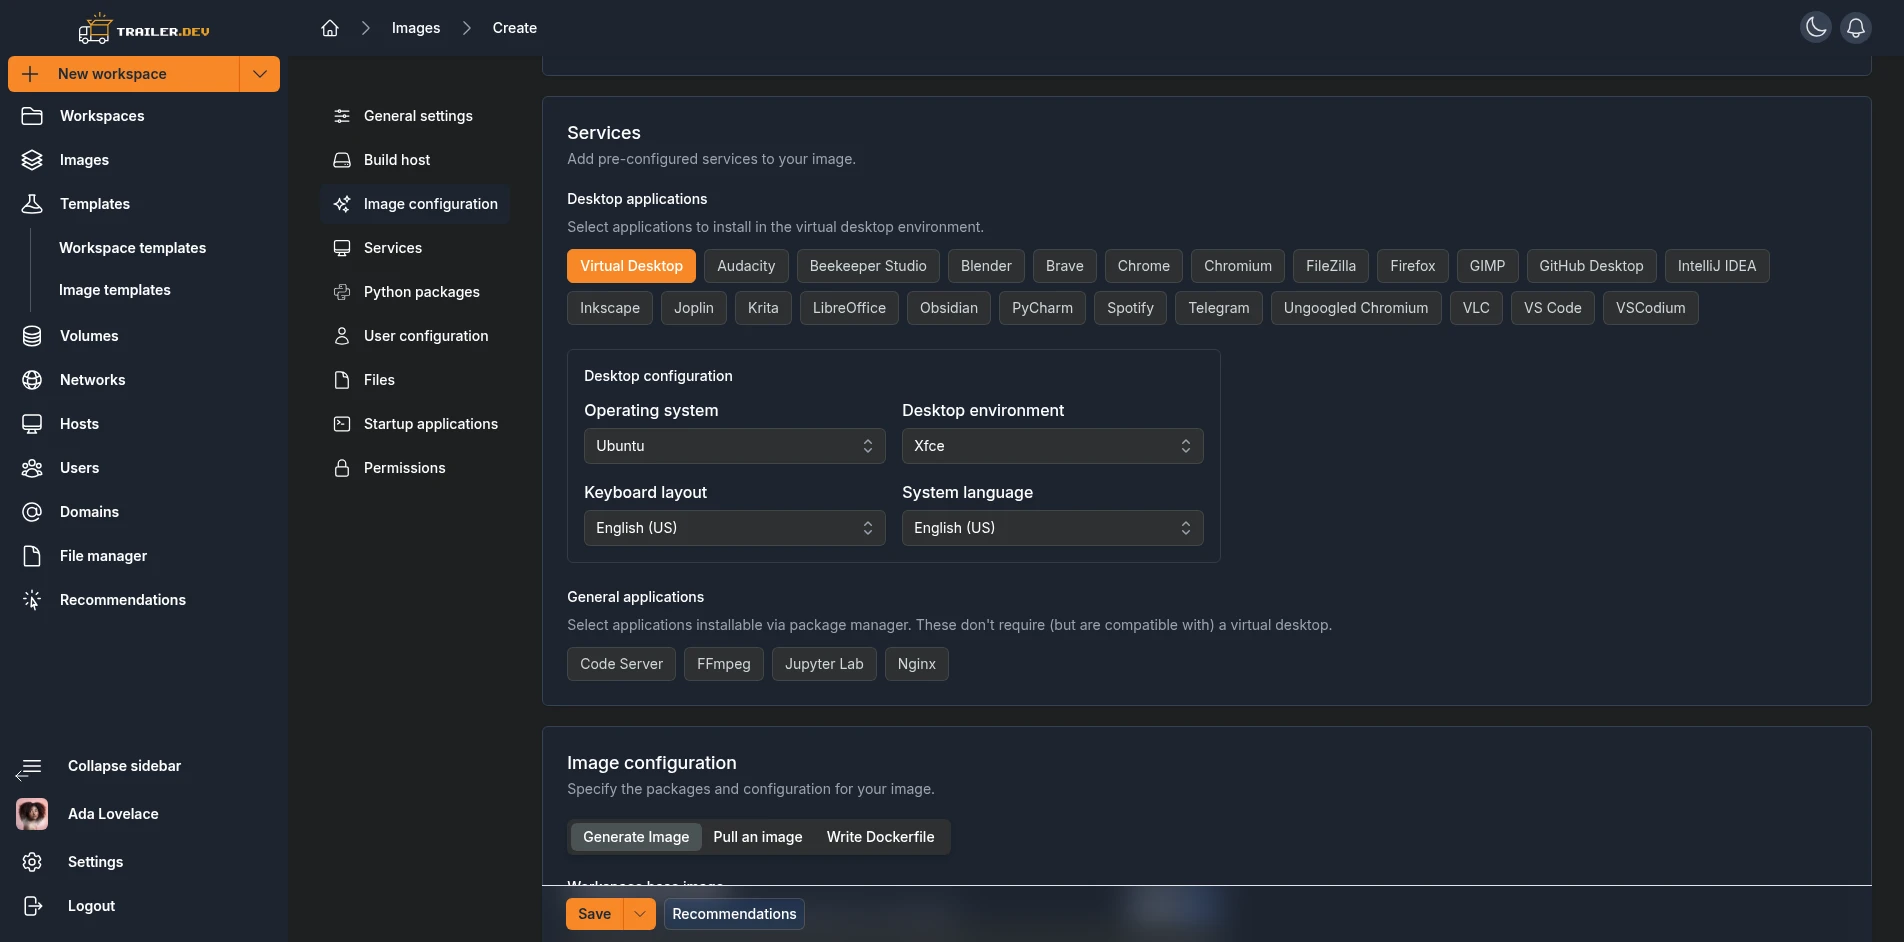Click the Python packages icon
Image resolution: width=1904 pixels, height=942 pixels.
[342, 292]
